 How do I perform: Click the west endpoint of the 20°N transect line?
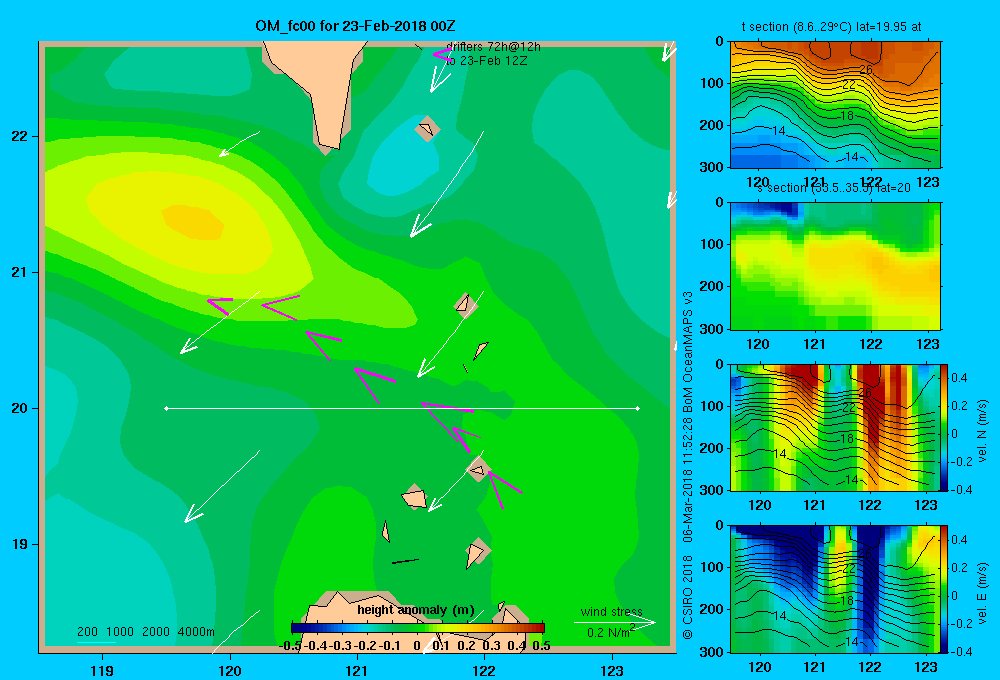pyautogui.click(x=166, y=408)
